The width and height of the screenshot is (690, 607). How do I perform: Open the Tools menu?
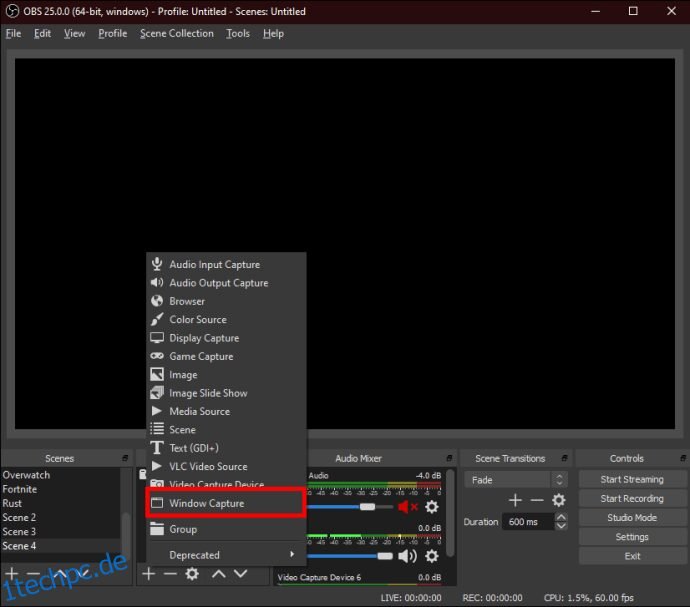[x=238, y=33]
